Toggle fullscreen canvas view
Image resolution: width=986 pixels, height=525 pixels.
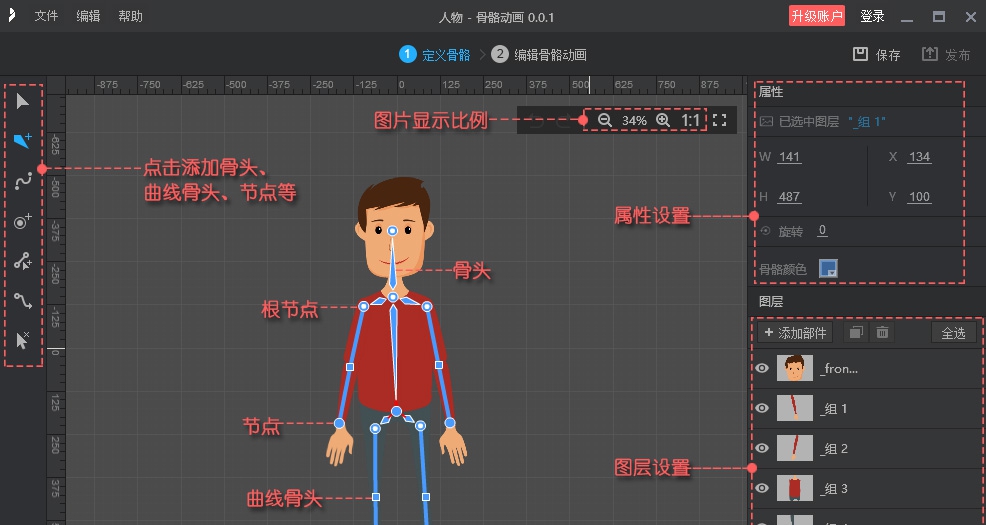coord(719,120)
